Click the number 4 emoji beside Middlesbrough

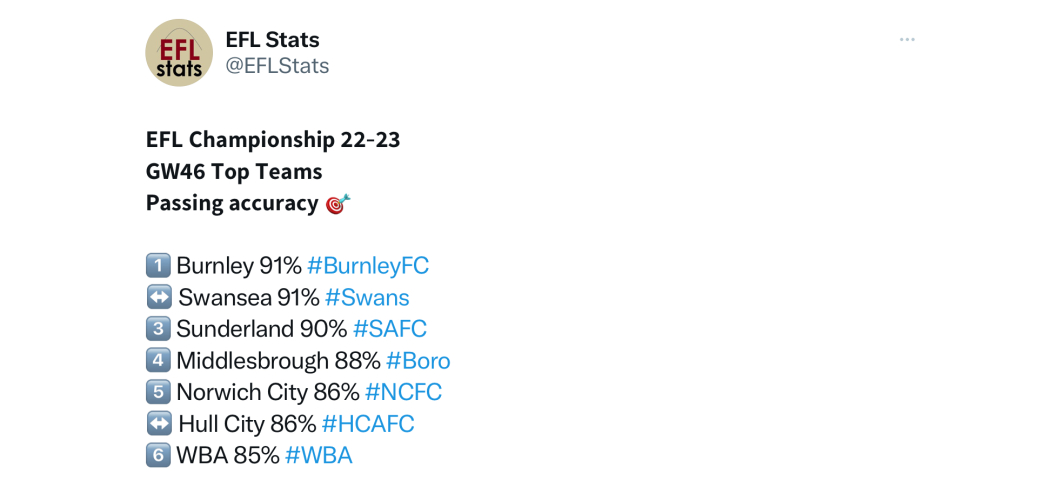[158, 361]
